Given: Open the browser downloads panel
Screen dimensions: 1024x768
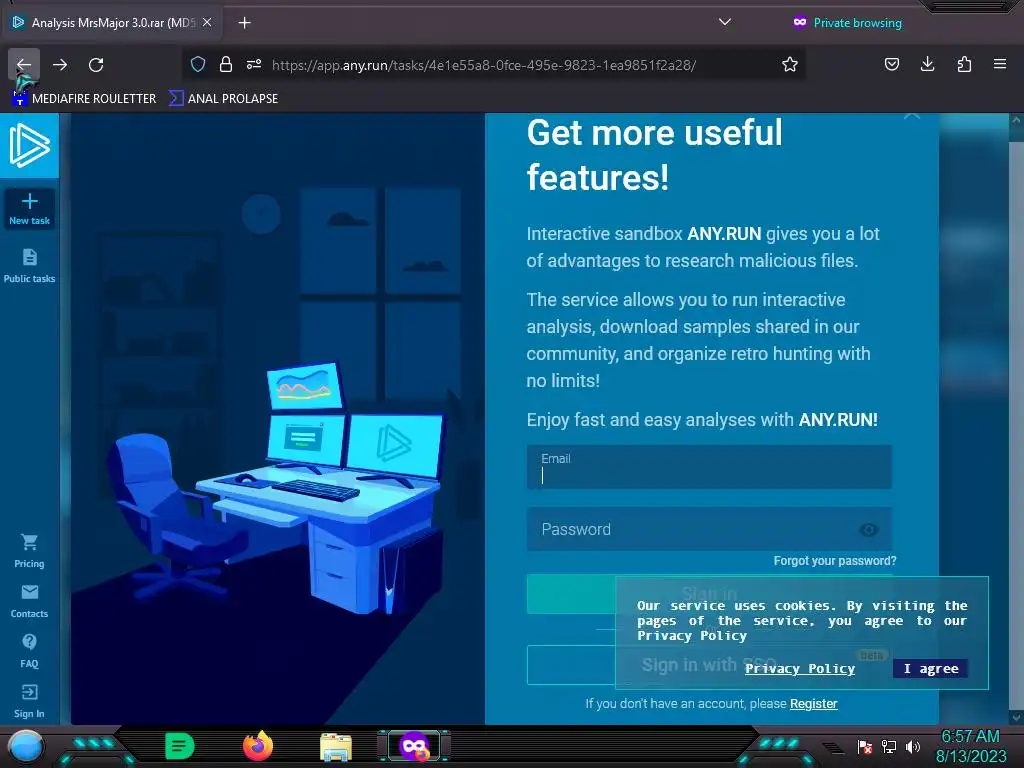Looking at the screenshot, I should point(927,64).
